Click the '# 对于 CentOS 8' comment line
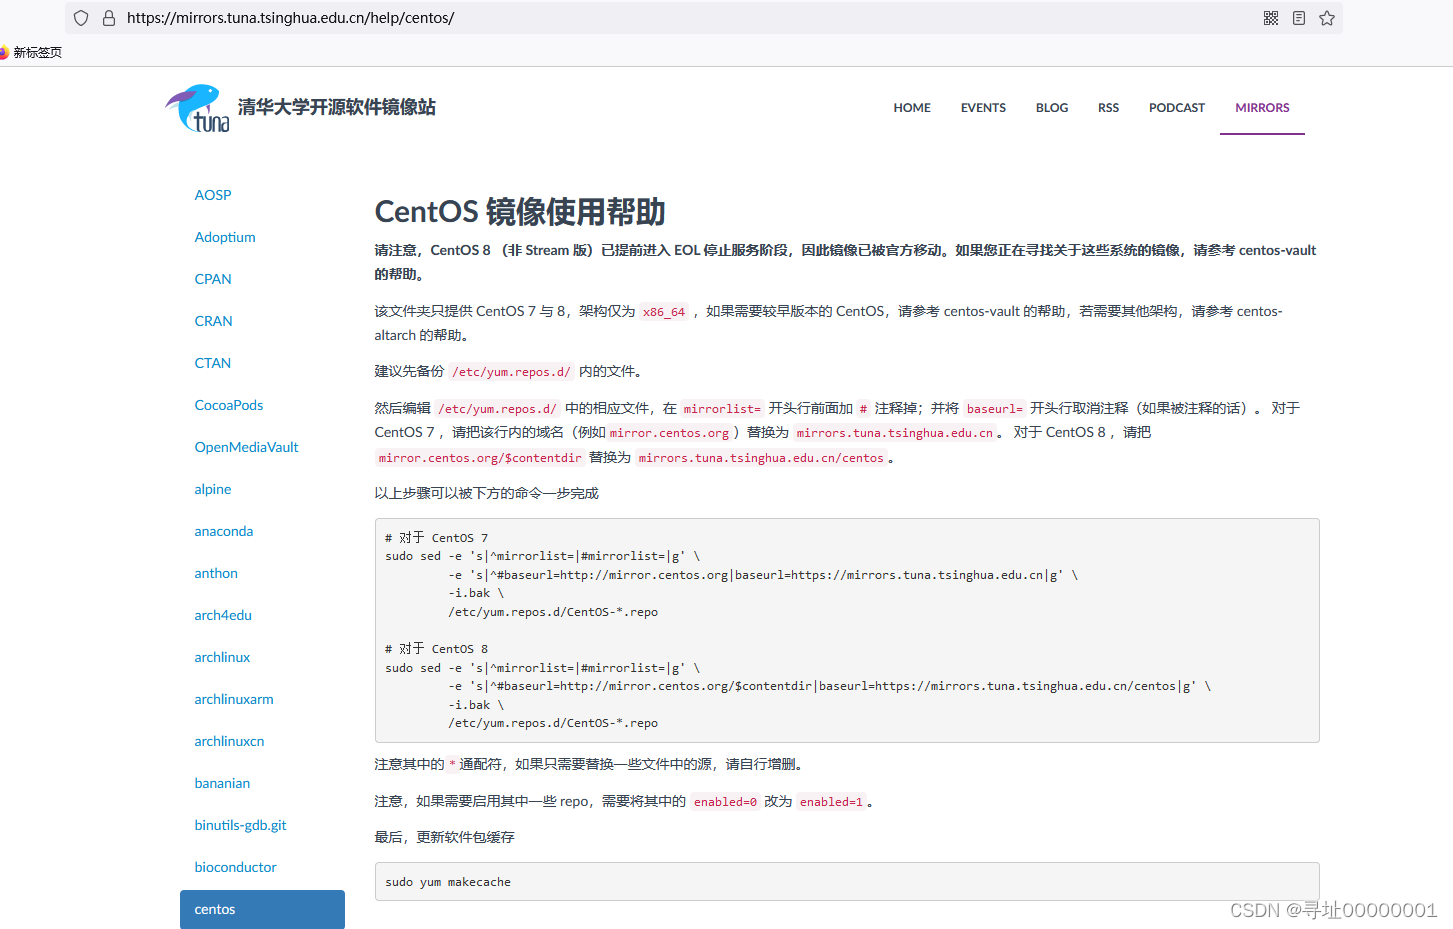This screenshot has height=929, width=1453. (437, 649)
